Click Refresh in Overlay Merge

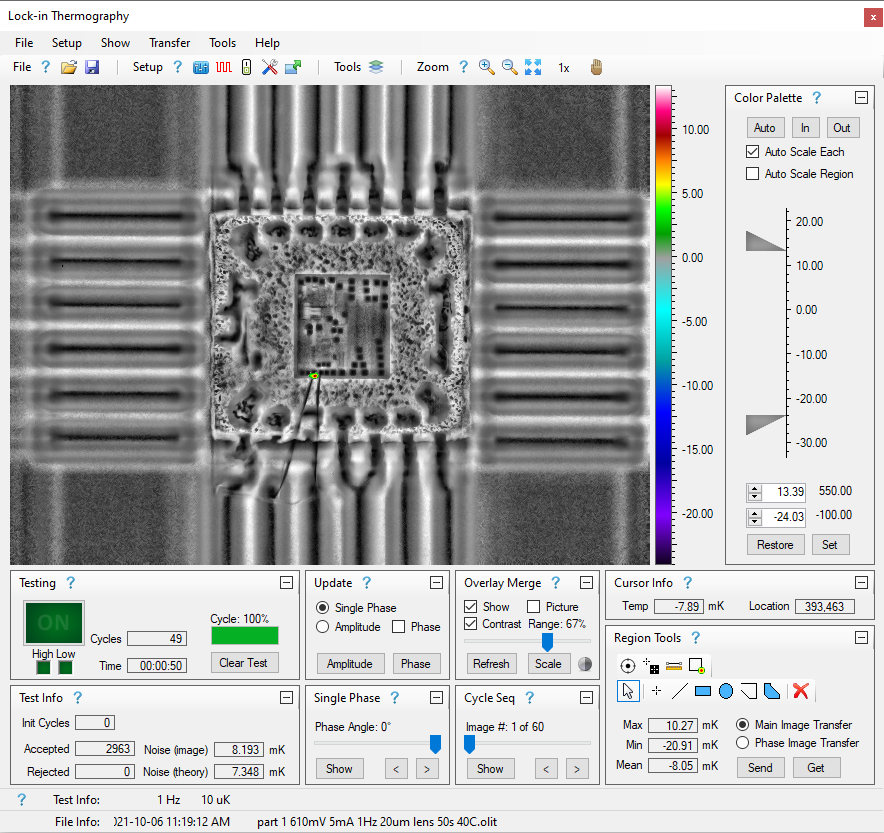pos(491,663)
